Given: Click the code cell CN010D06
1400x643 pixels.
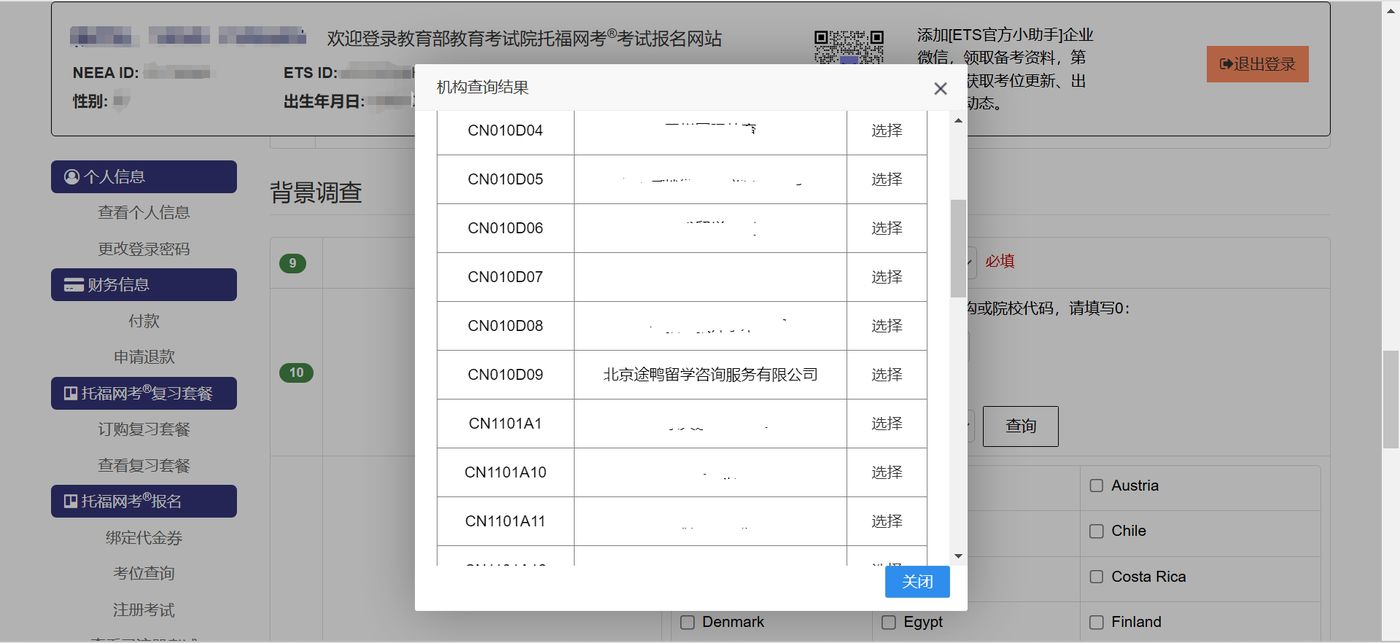Looking at the screenshot, I should (x=505, y=228).
